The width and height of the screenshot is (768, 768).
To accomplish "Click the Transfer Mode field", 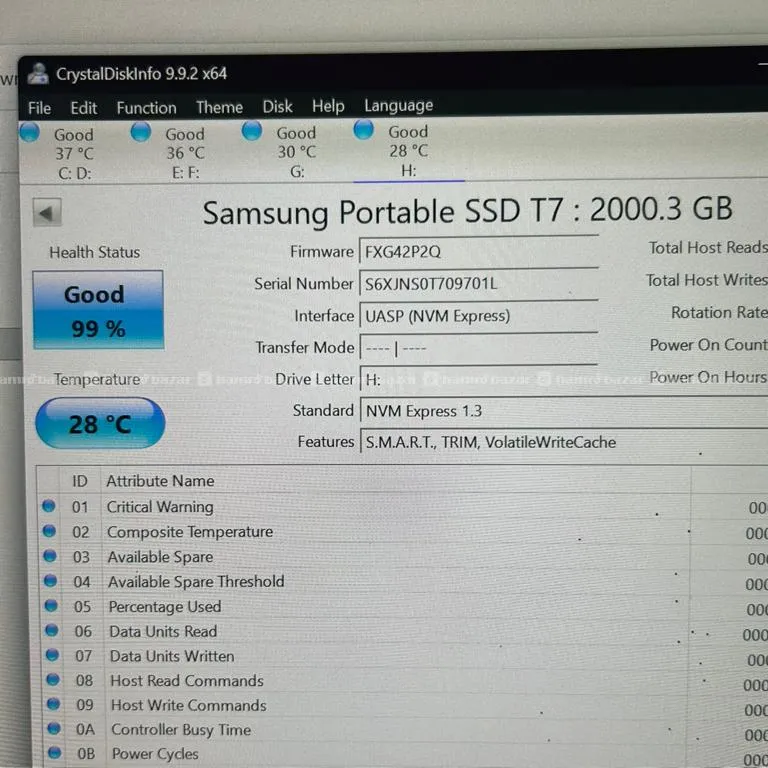I will tap(479, 348).
